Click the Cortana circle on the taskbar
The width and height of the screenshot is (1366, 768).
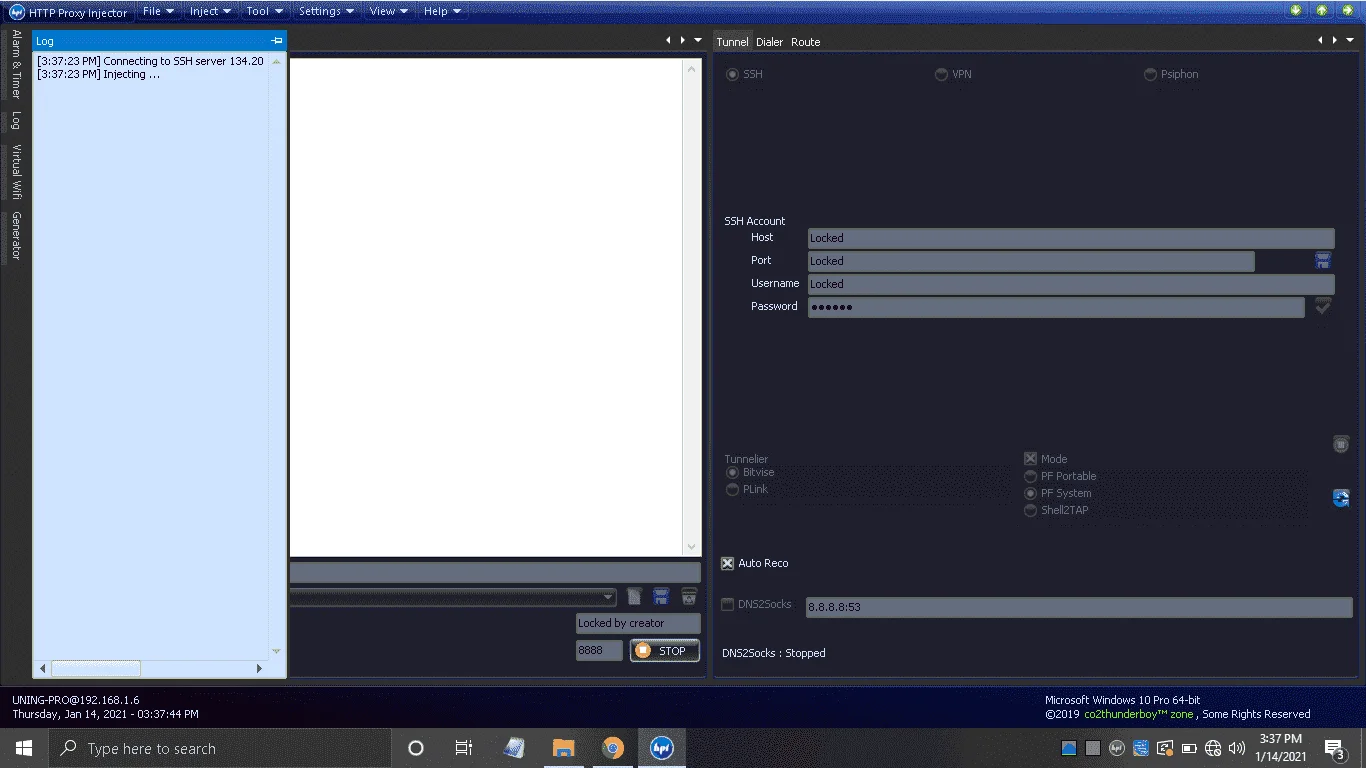point(416,748)
